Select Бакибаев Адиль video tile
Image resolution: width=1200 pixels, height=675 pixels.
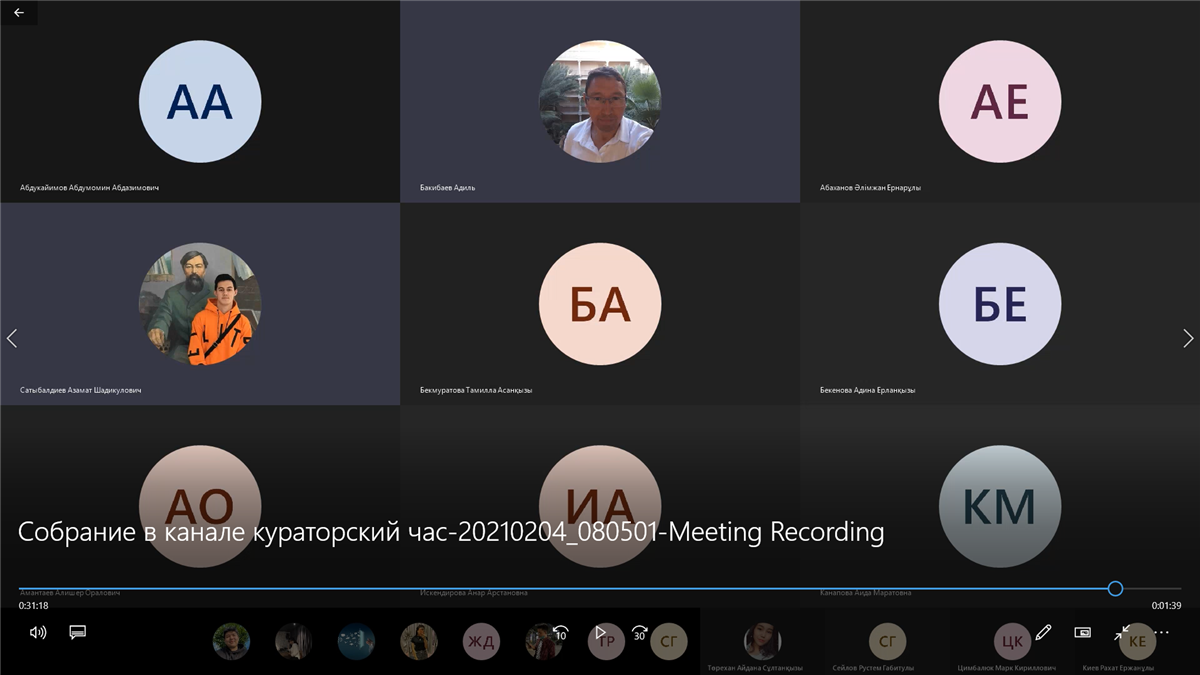coord(599,101)
